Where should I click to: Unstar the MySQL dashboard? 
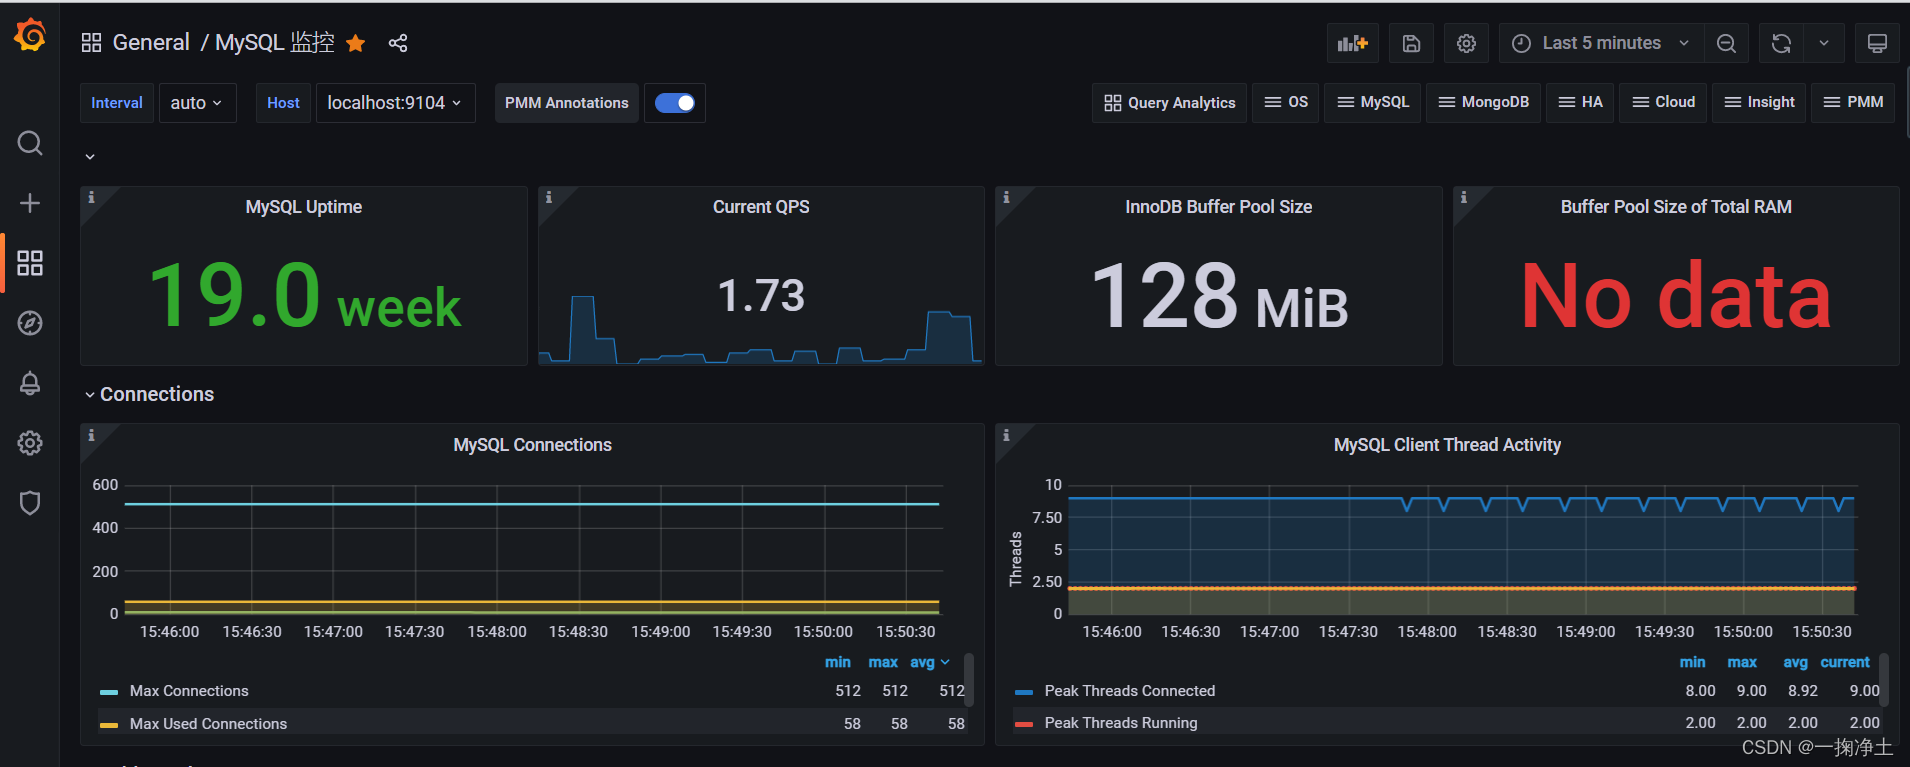coord(356,43)
